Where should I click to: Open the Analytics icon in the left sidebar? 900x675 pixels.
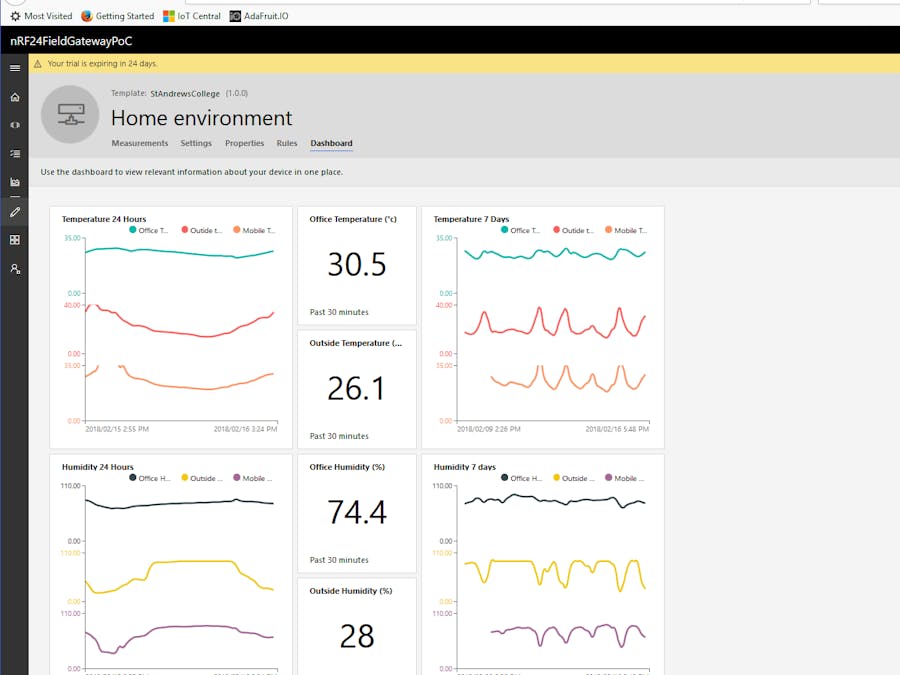[14, 181]
